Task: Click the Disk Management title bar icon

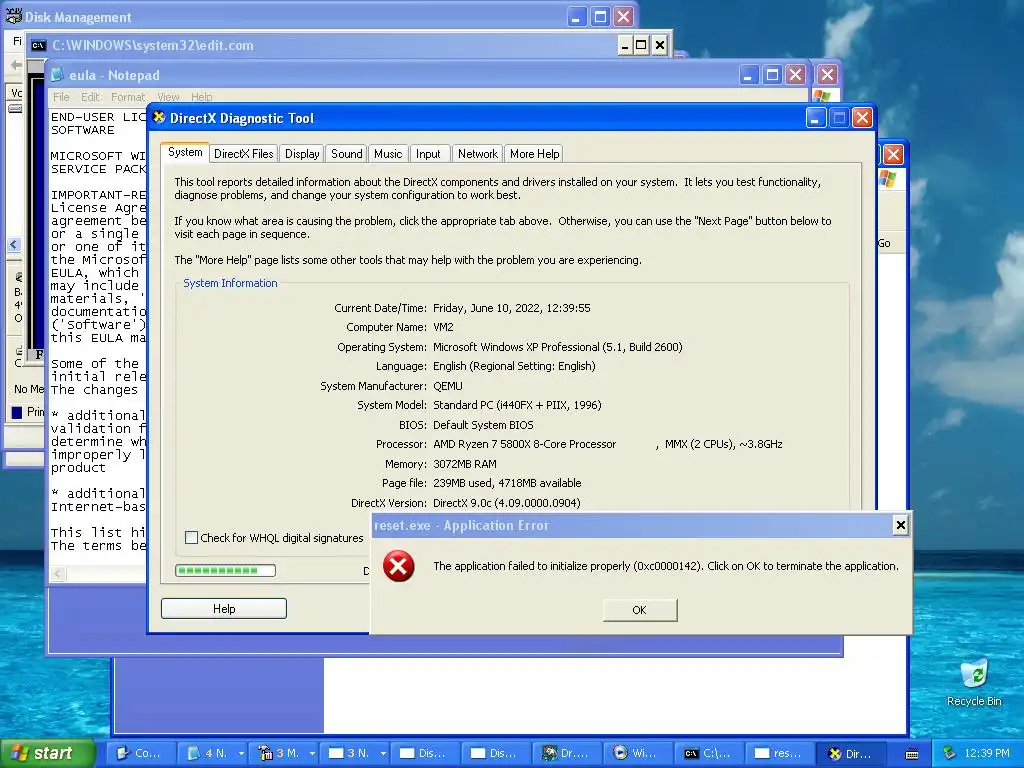Action: [x=13, y=16]
